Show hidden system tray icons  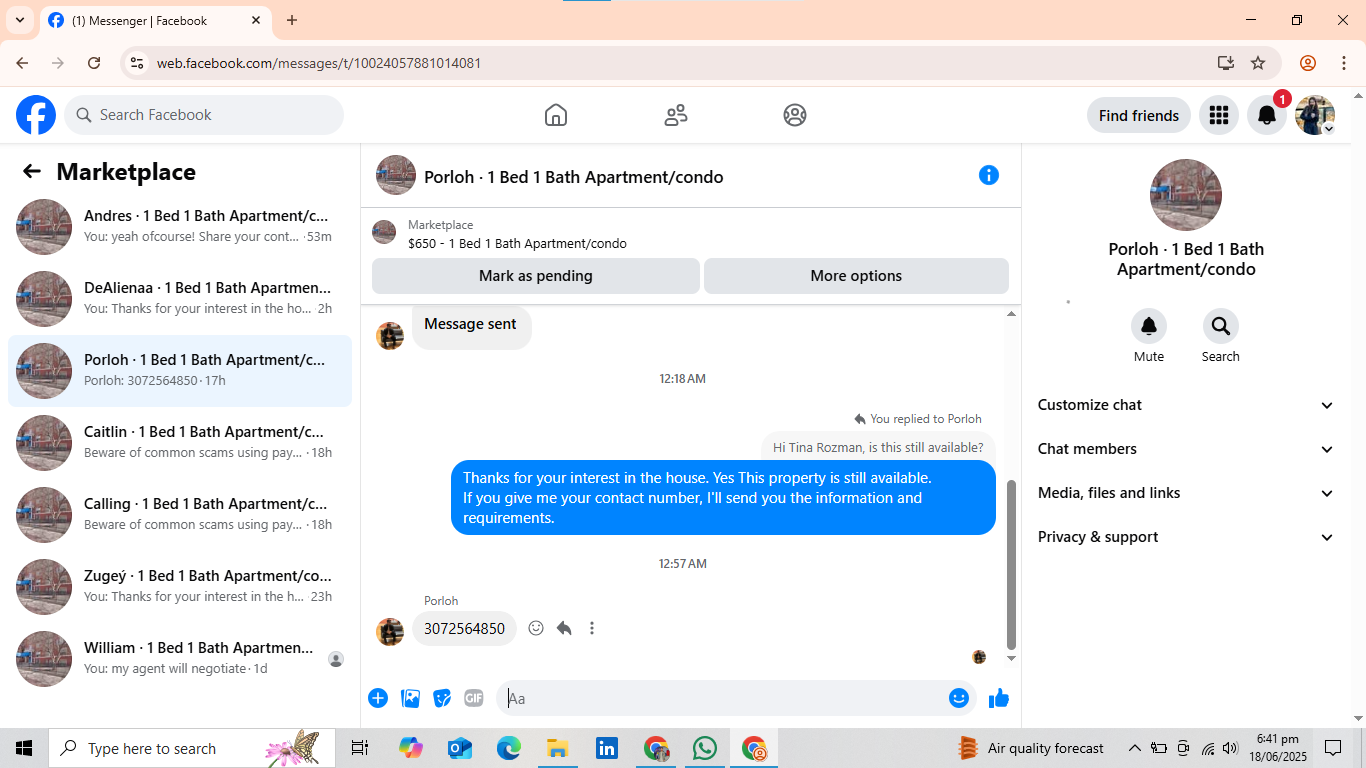pos(1135,748)
